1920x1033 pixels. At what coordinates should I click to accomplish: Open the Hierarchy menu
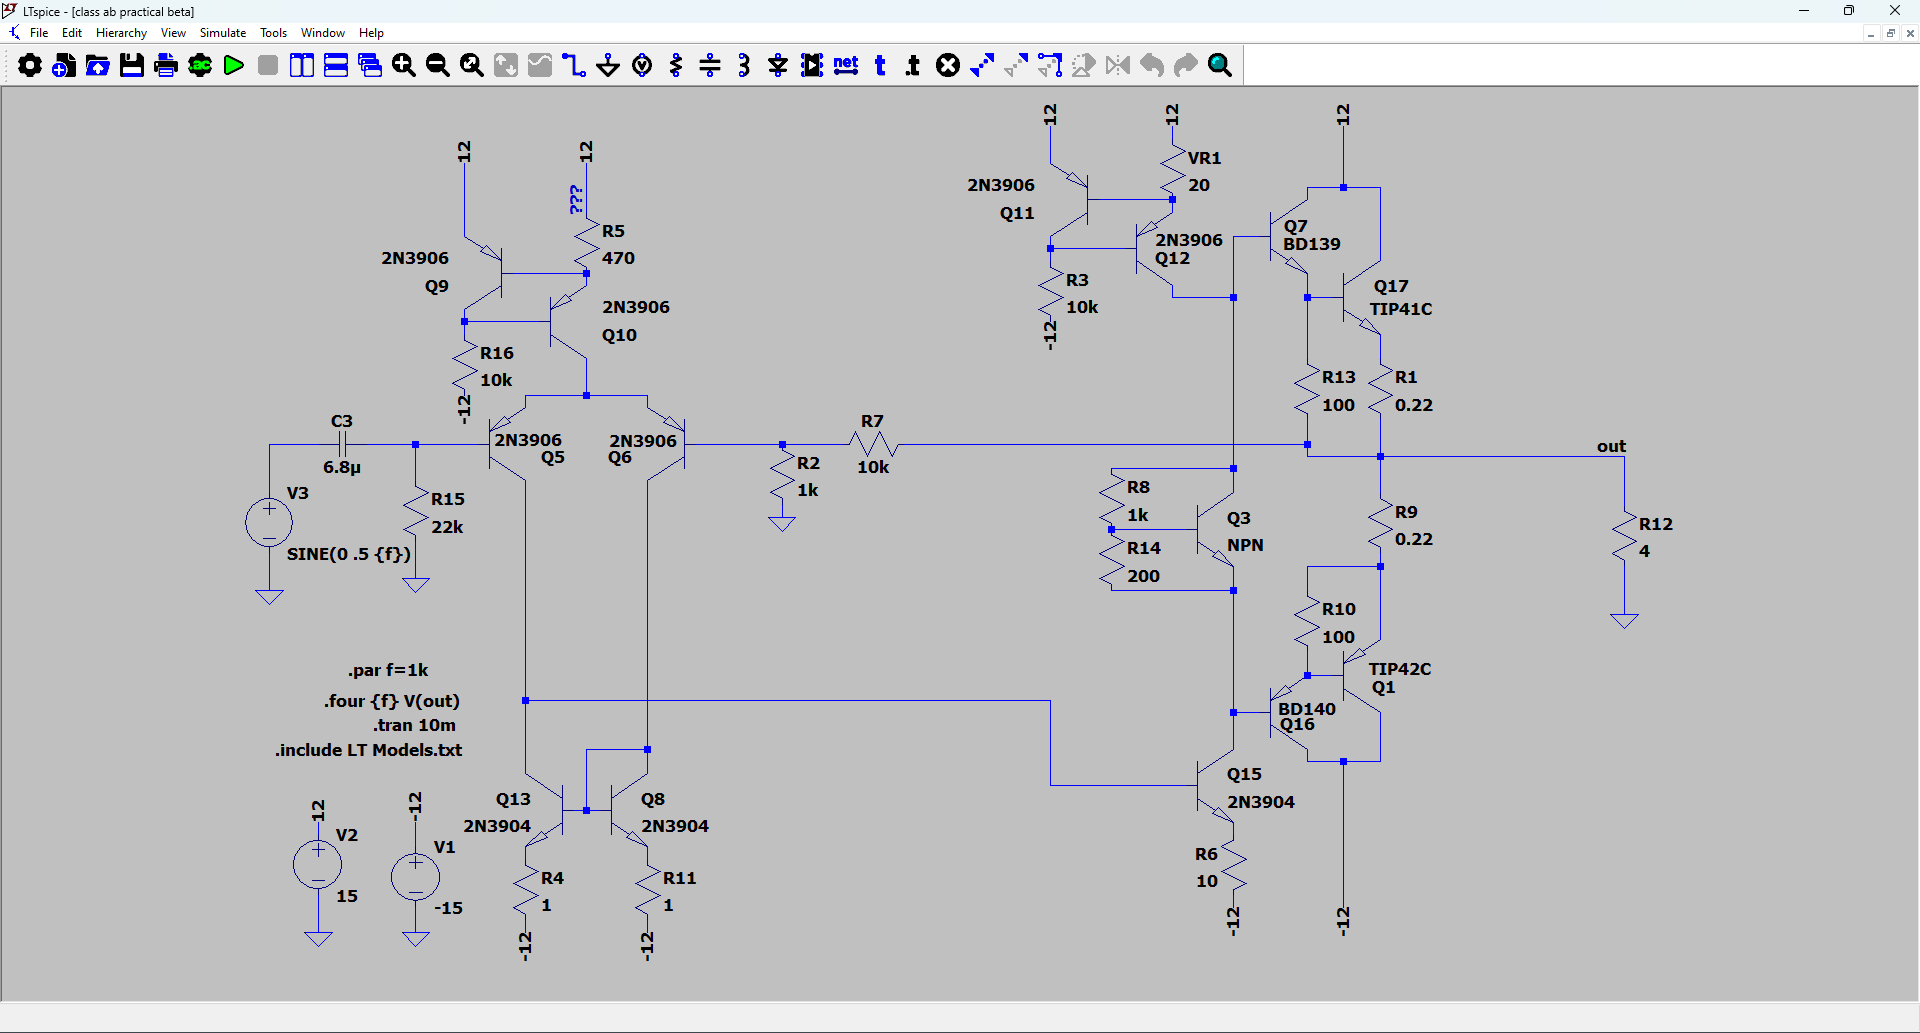121,33
